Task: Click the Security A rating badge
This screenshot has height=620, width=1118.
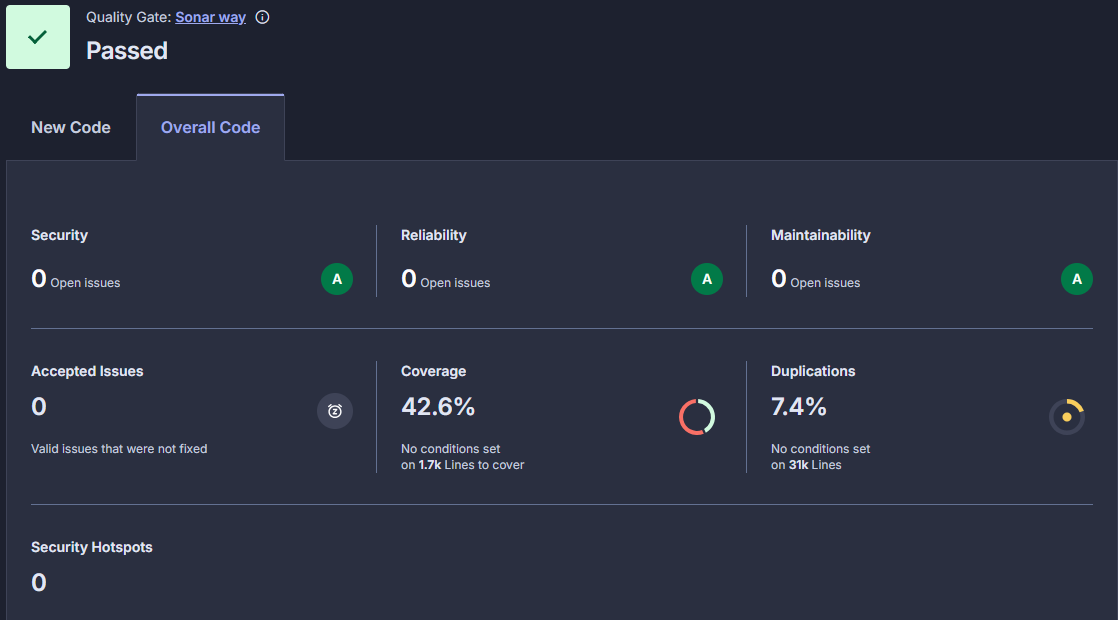Action: coord(337,279)
